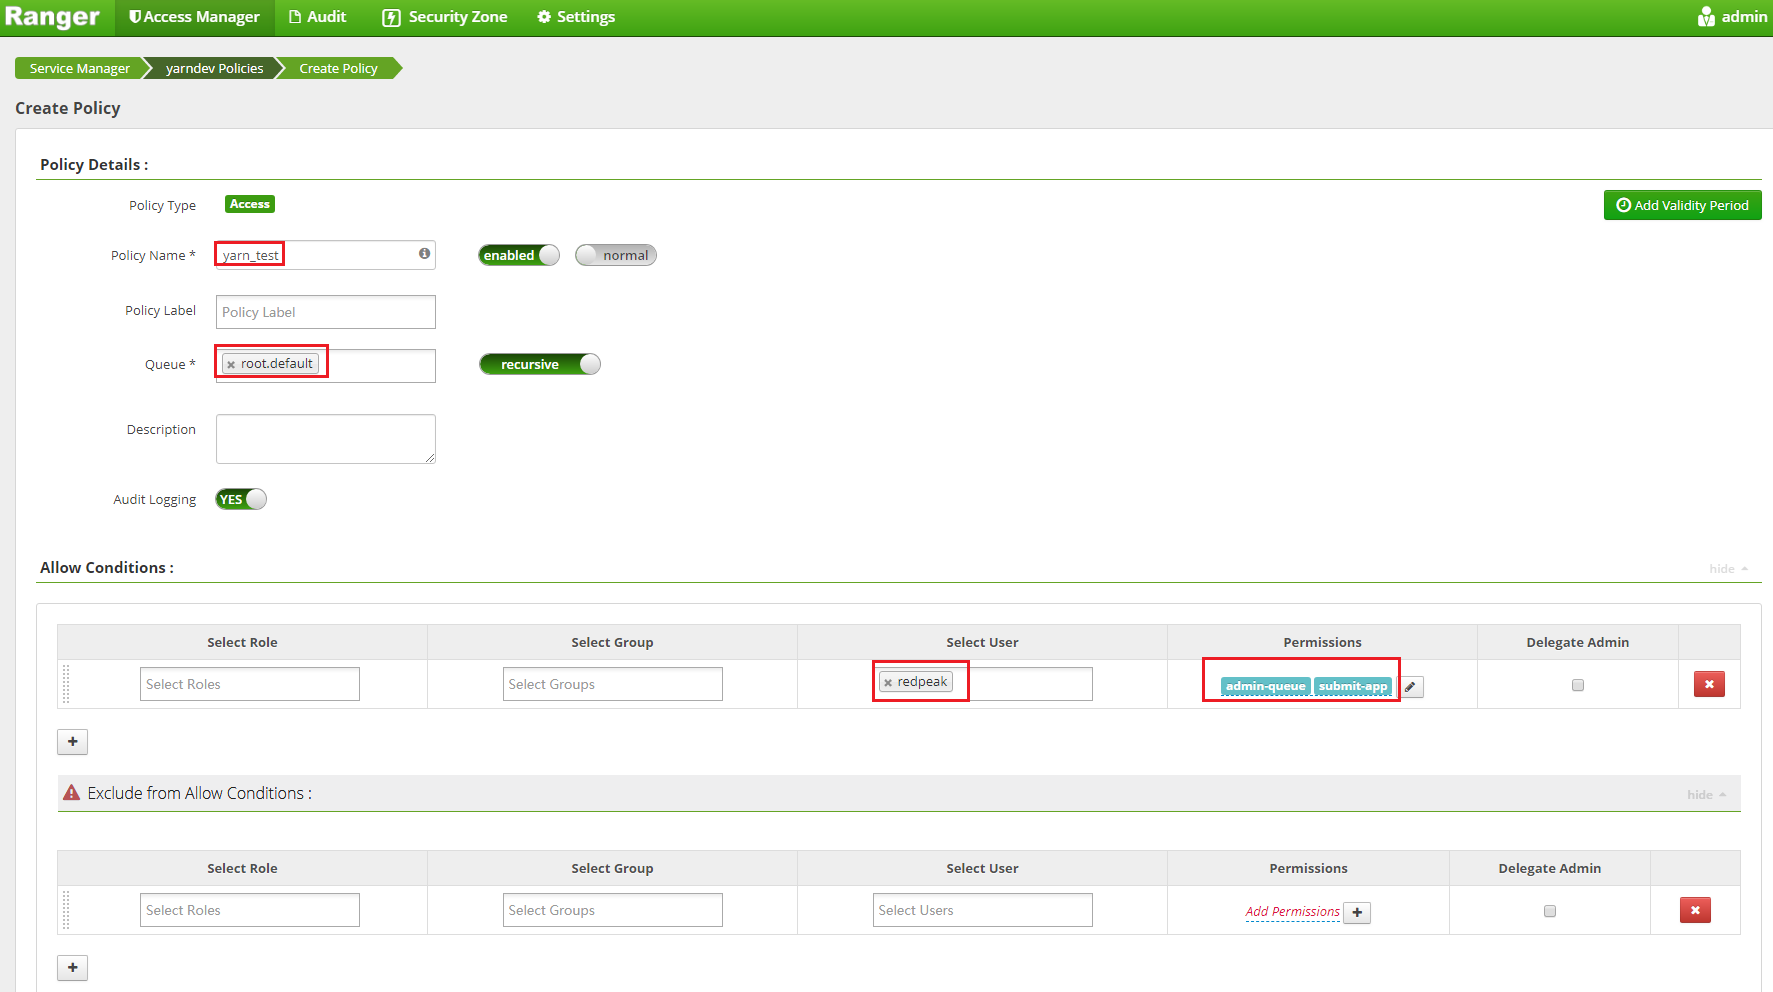Edit permissions with the pencil icon
1773x992 pixels.
1410,687
